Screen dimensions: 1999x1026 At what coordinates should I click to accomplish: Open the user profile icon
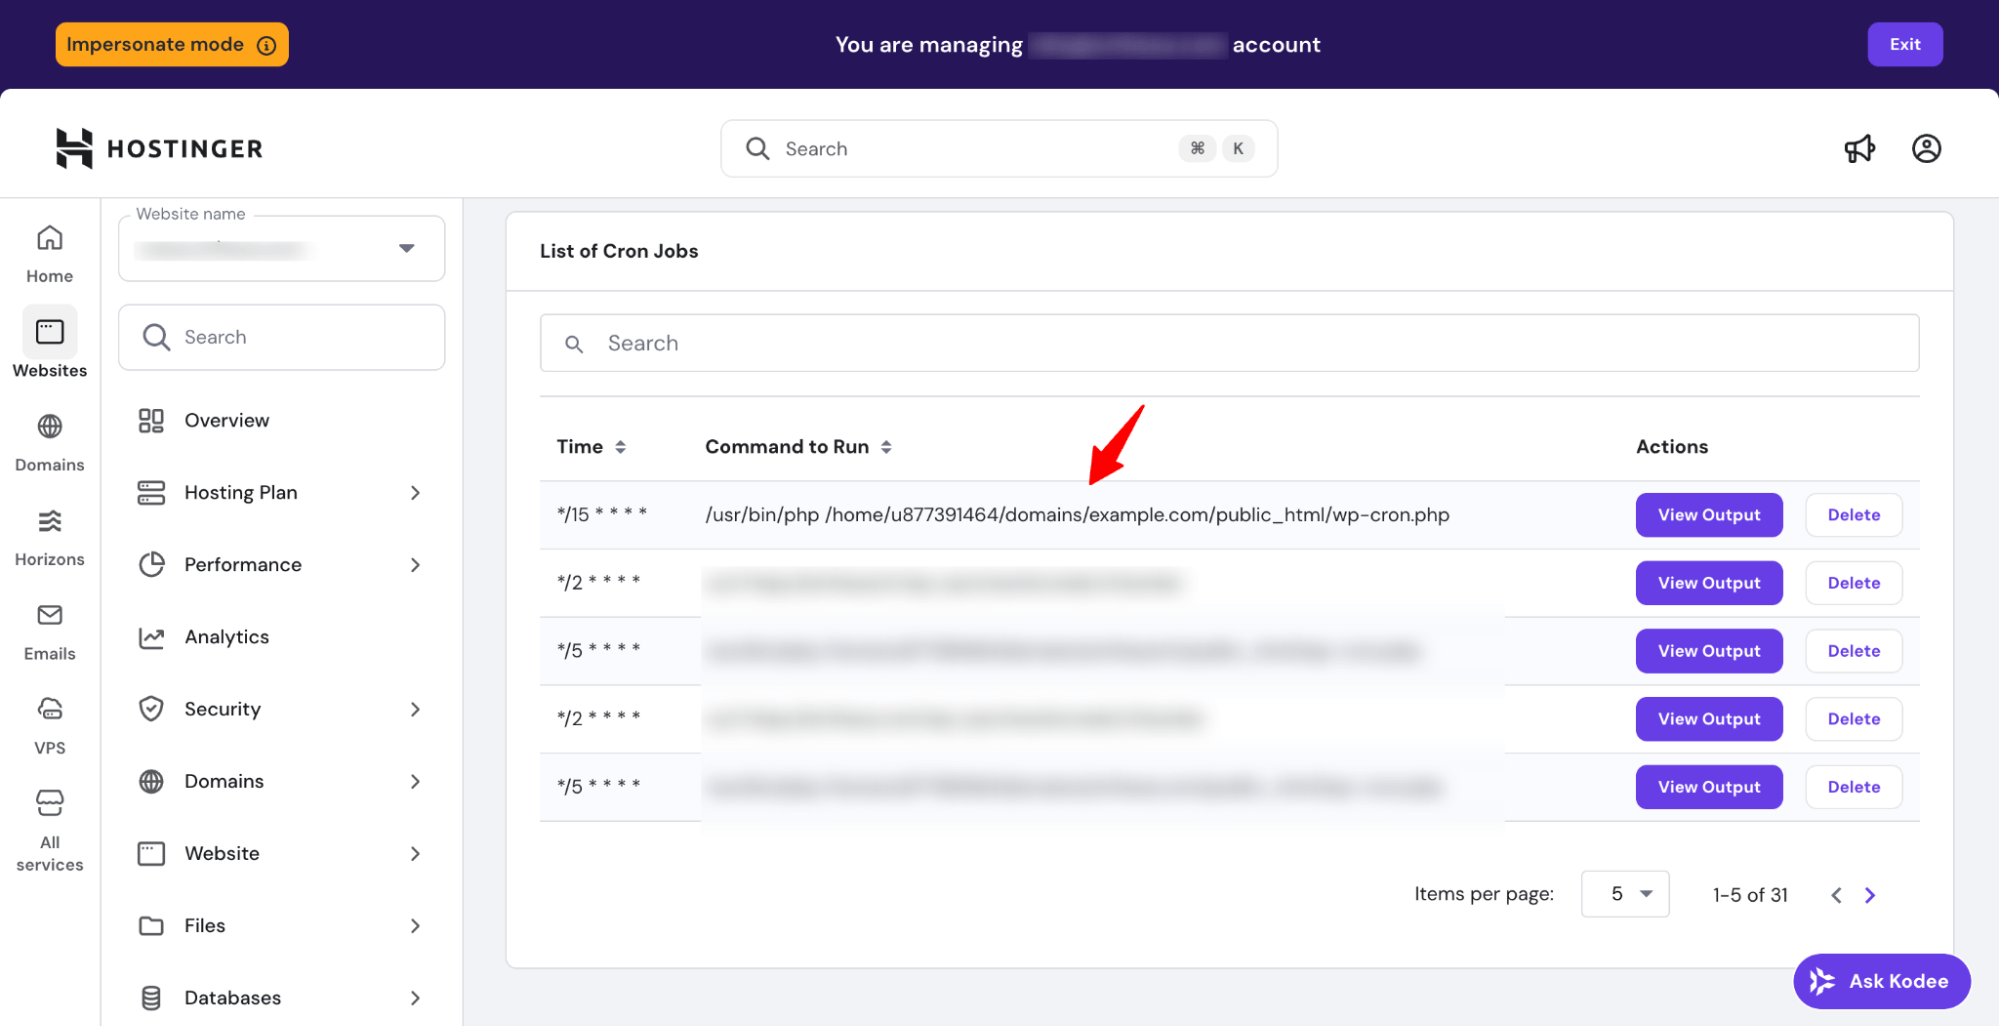click(1926, 149)
